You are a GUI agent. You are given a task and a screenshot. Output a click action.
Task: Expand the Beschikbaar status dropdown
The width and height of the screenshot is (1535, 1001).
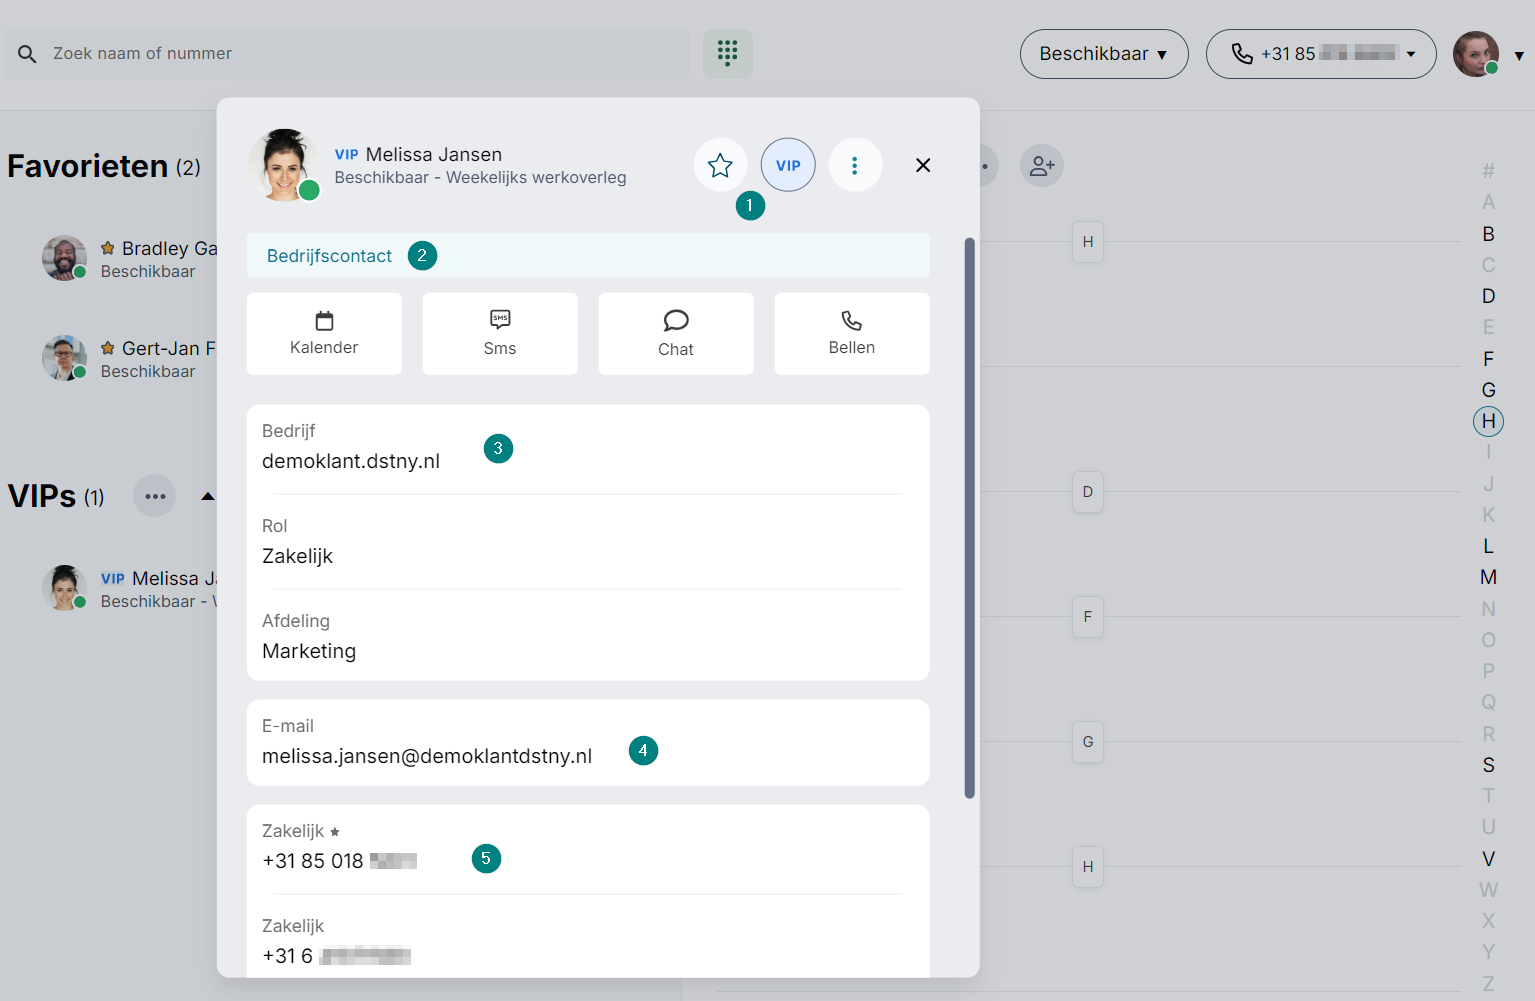pos(1104,54)
